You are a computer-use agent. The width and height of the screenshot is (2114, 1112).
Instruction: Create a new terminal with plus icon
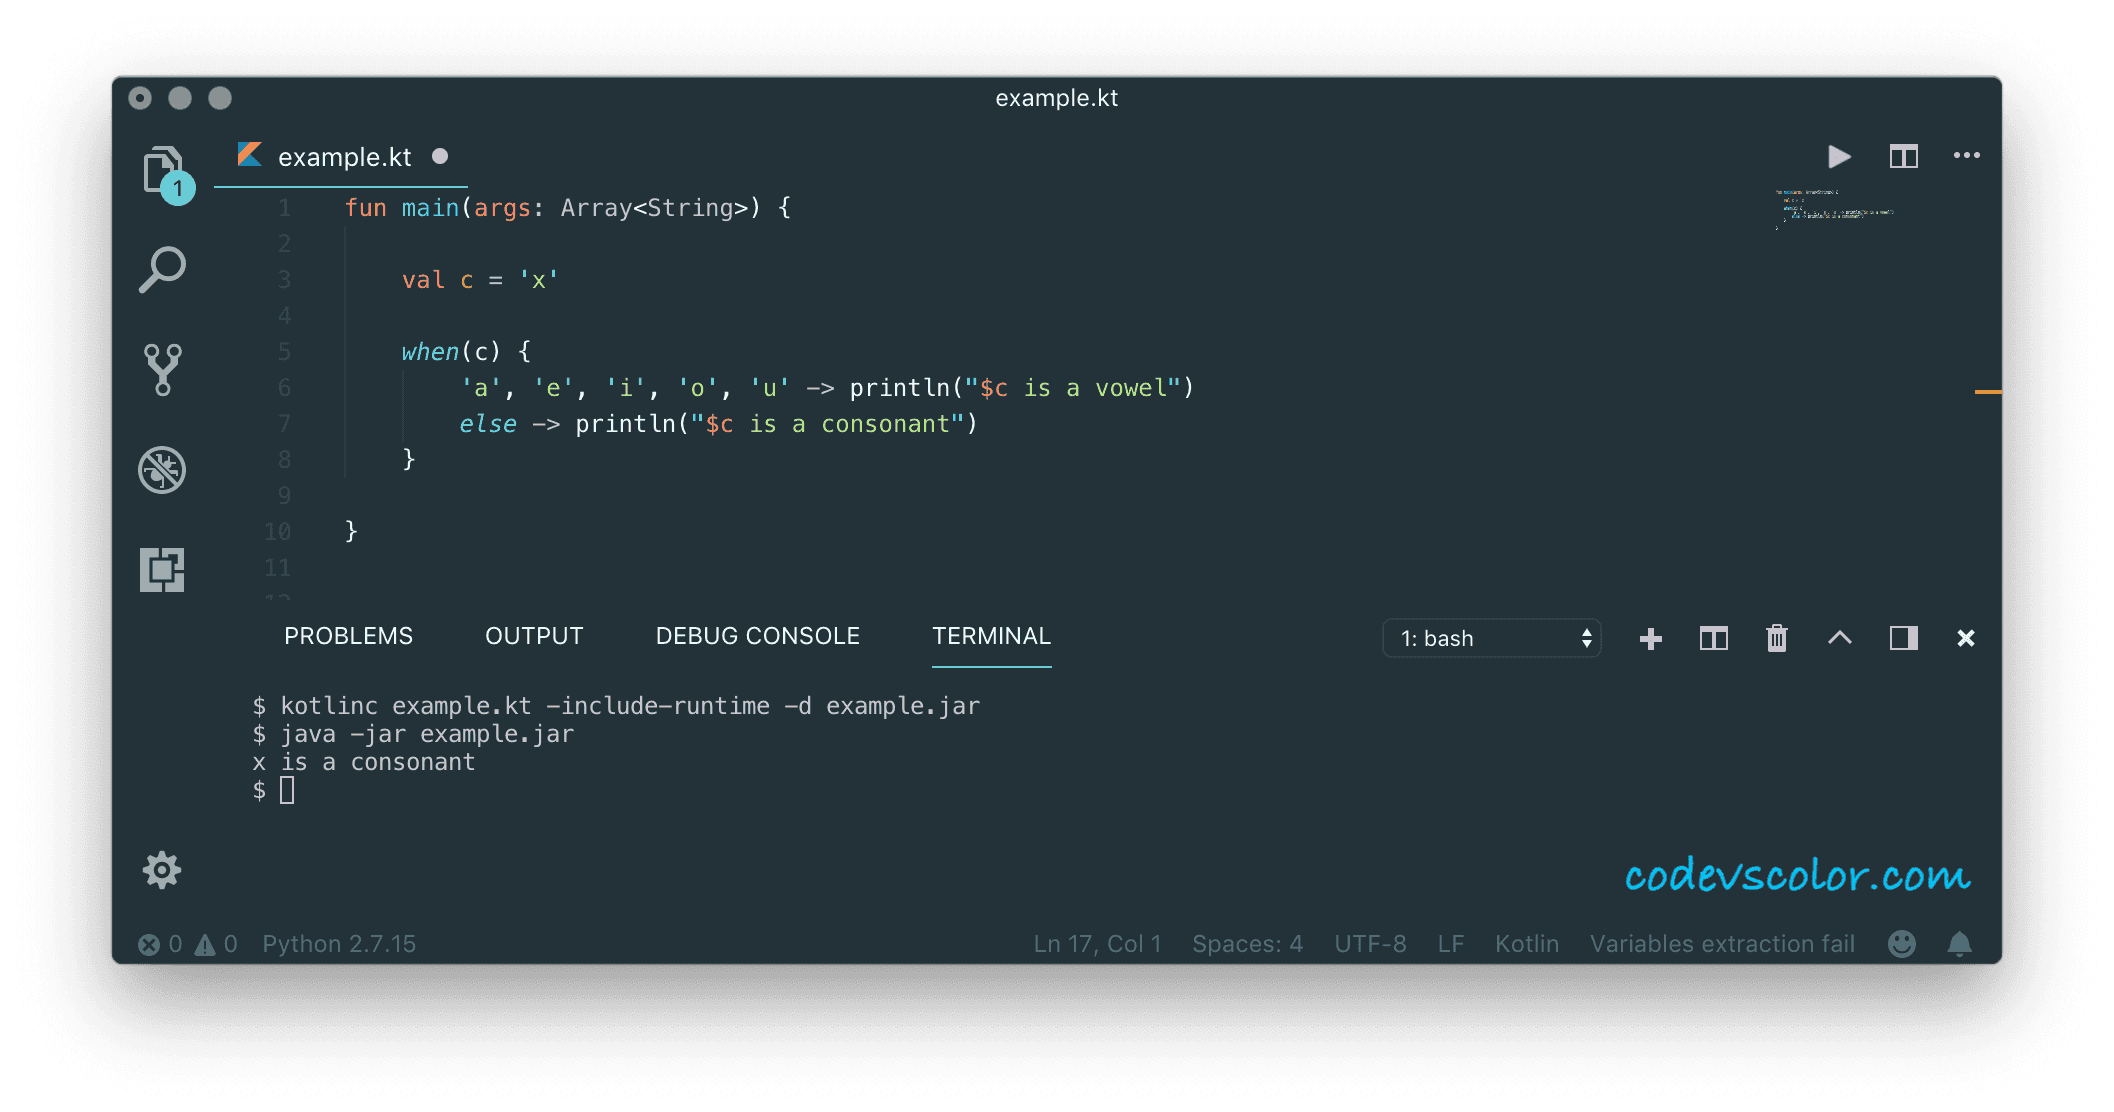(x=1651, y=638)
